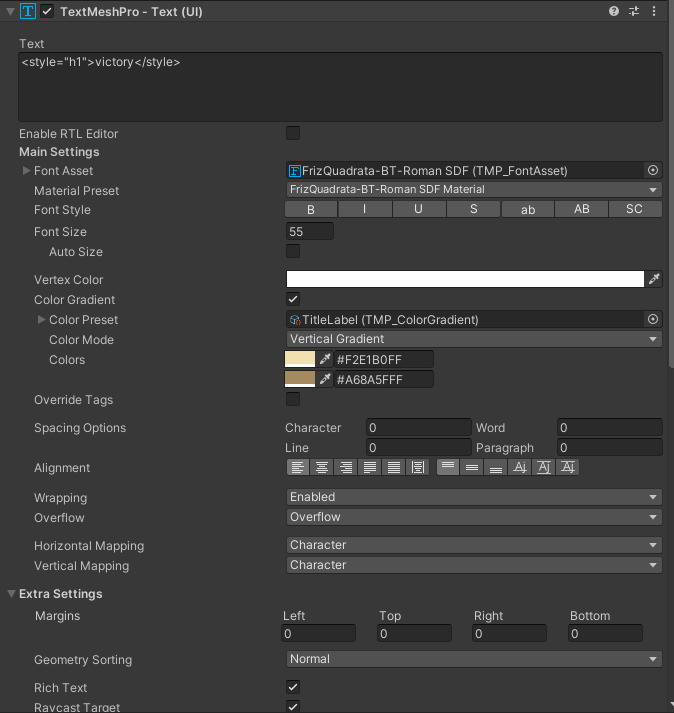
Task: Disable the Color Gradient checkbox
Action: pyautogui.click(x=293, y=299)
